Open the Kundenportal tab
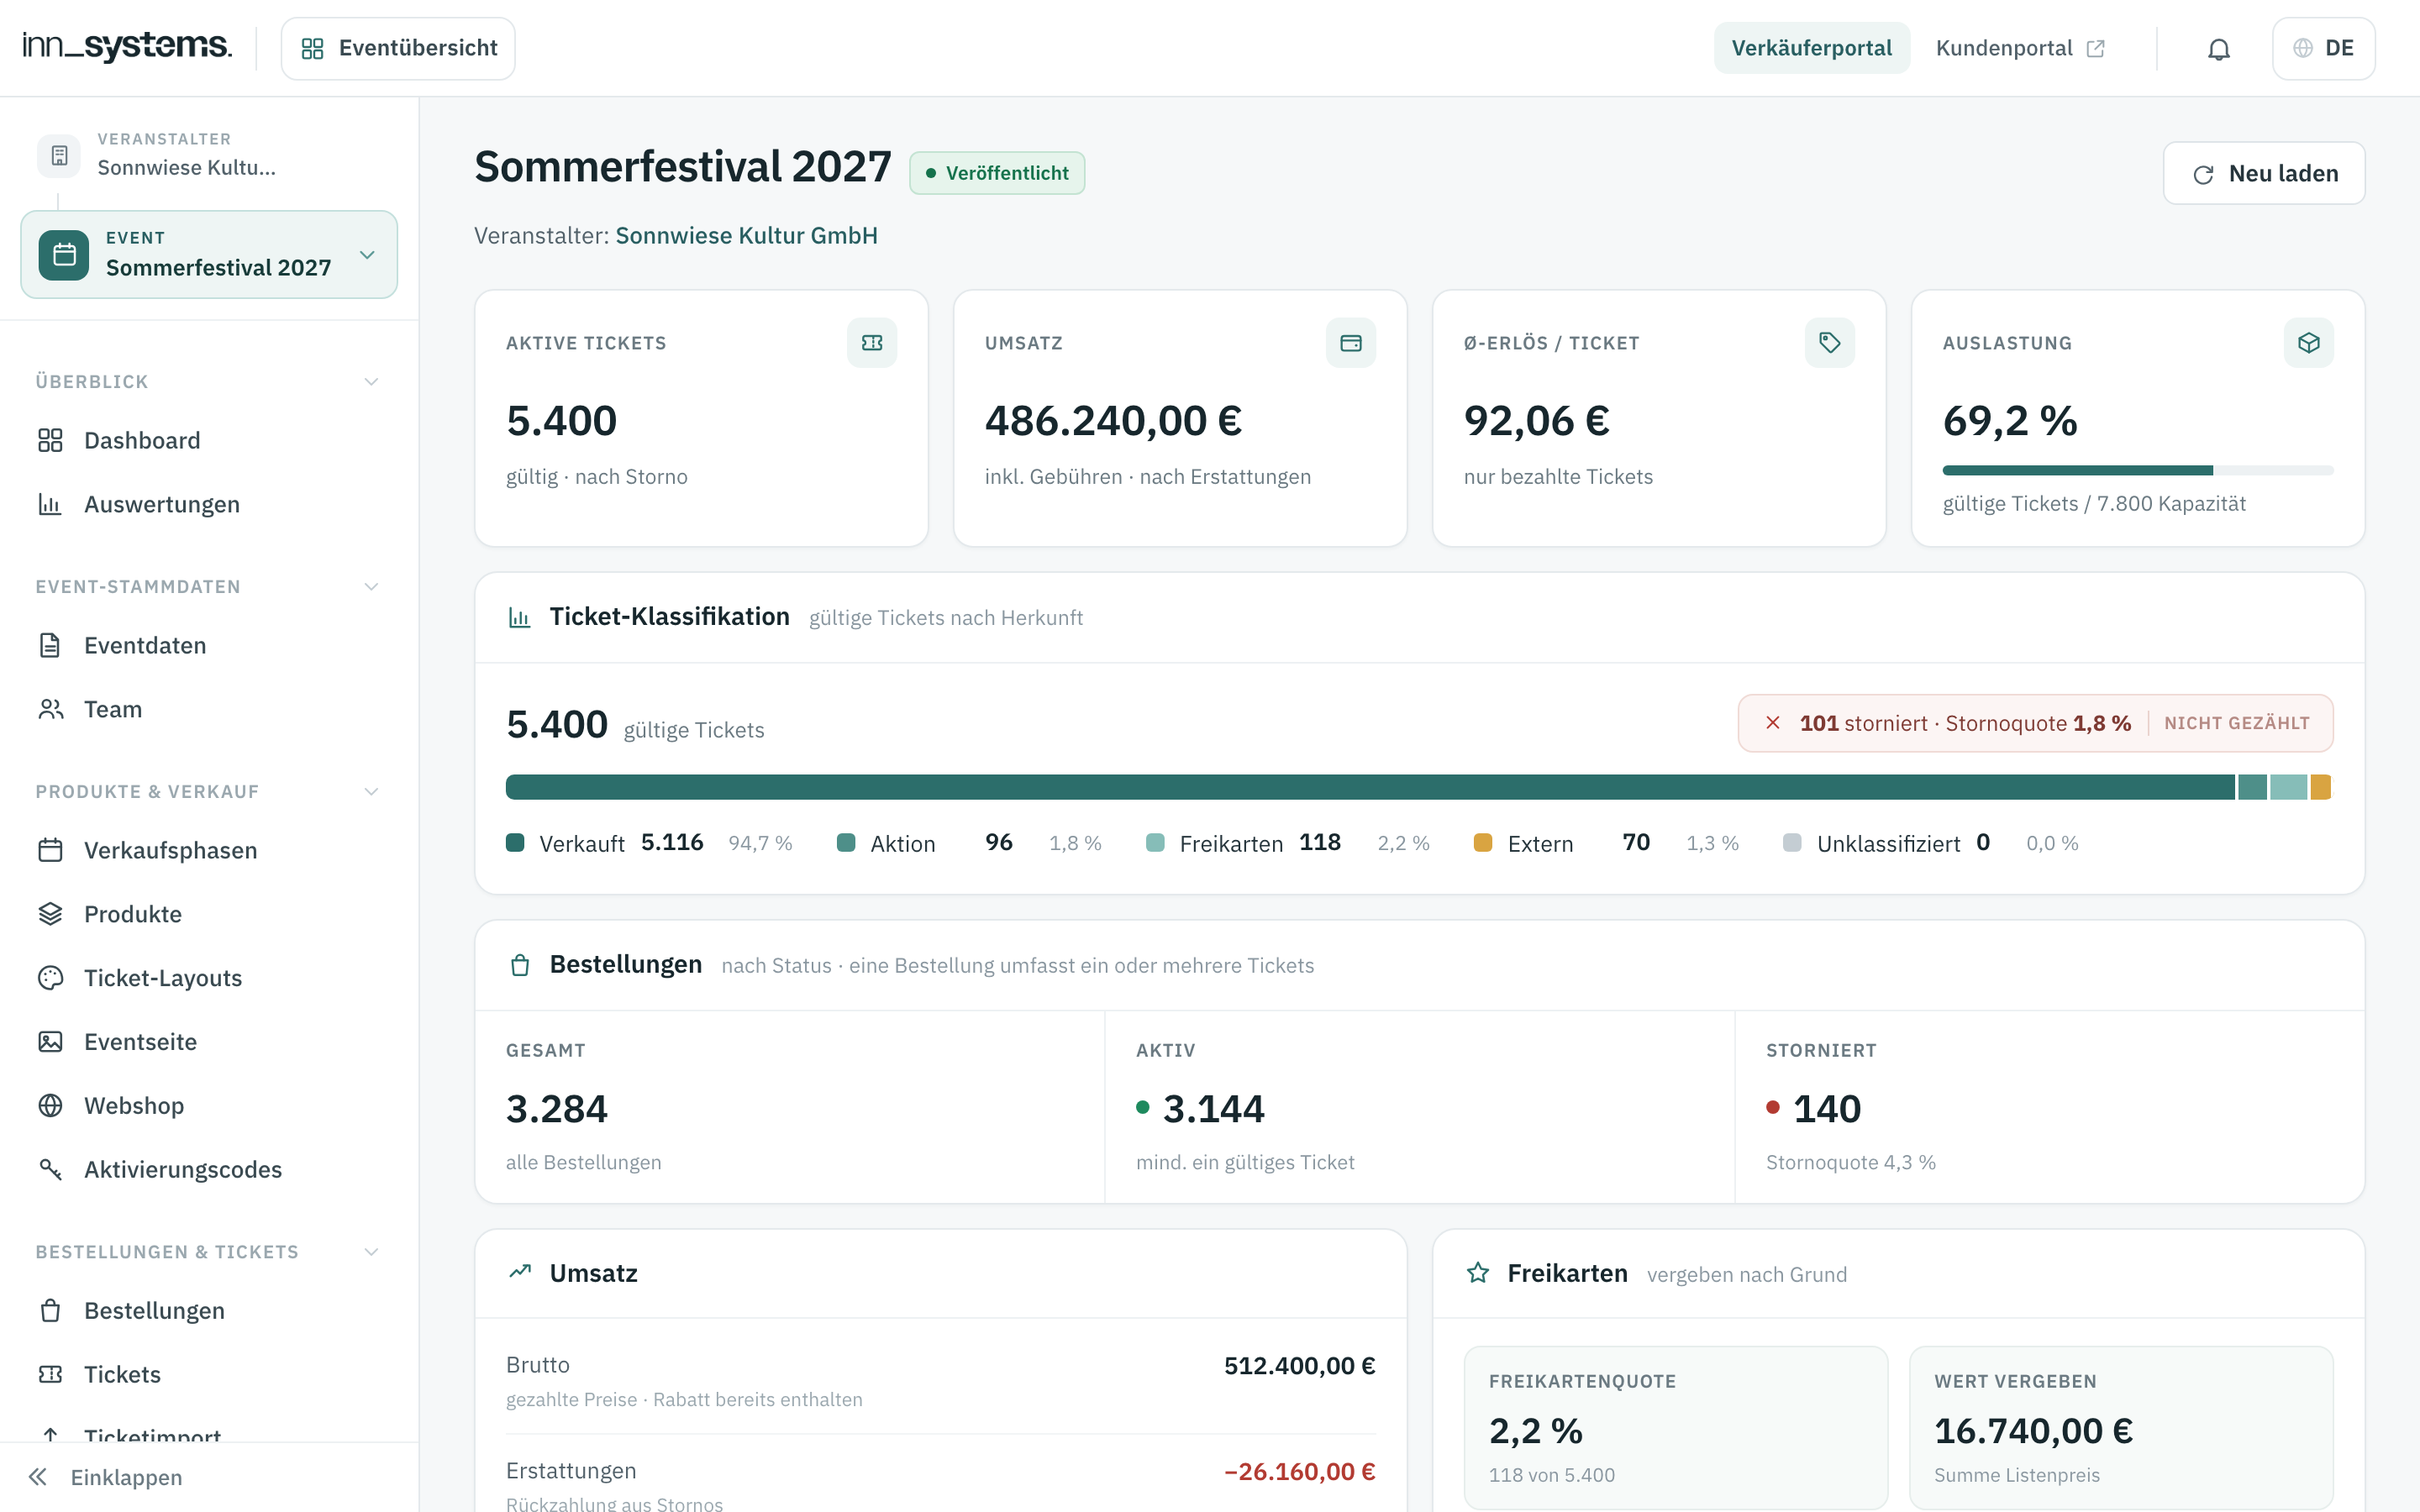This screenshot has width=2420, height=1512. coord(2020,48)
